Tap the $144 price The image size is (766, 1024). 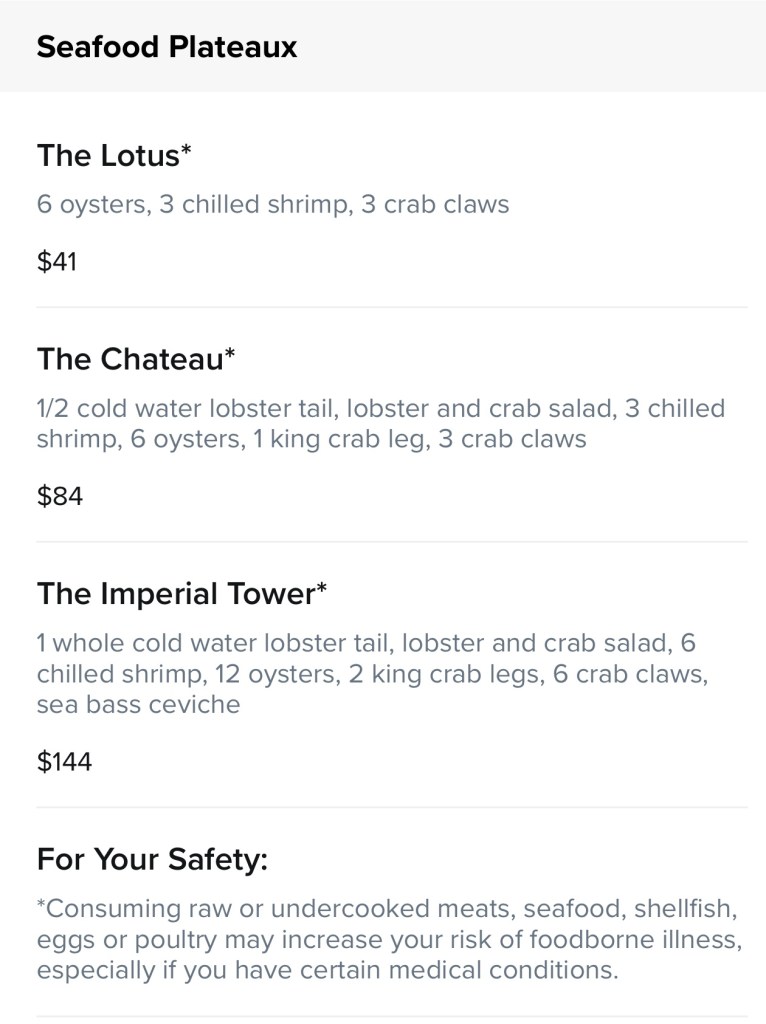pos(64,762)
